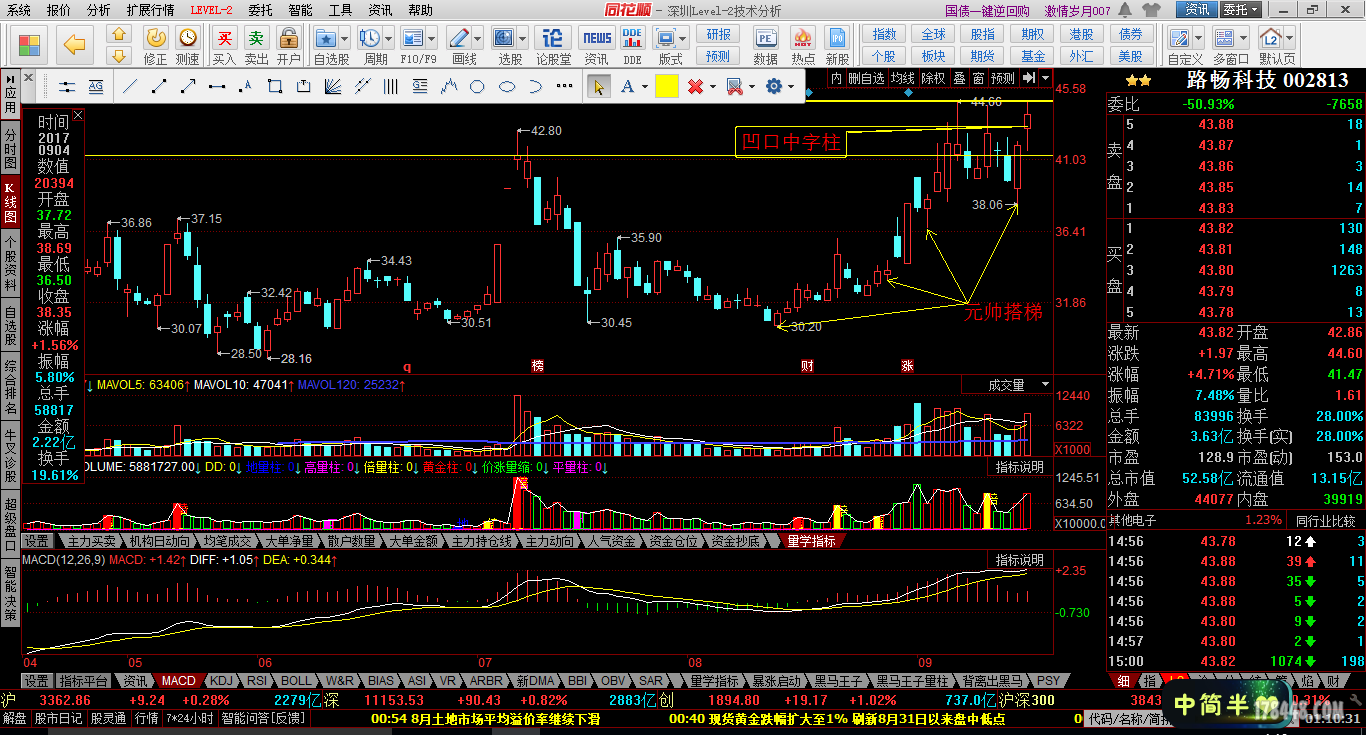The width and height of the screenshot is (1366, 735).
Task: Click the 研报 research report button
Action: [718, 34]
